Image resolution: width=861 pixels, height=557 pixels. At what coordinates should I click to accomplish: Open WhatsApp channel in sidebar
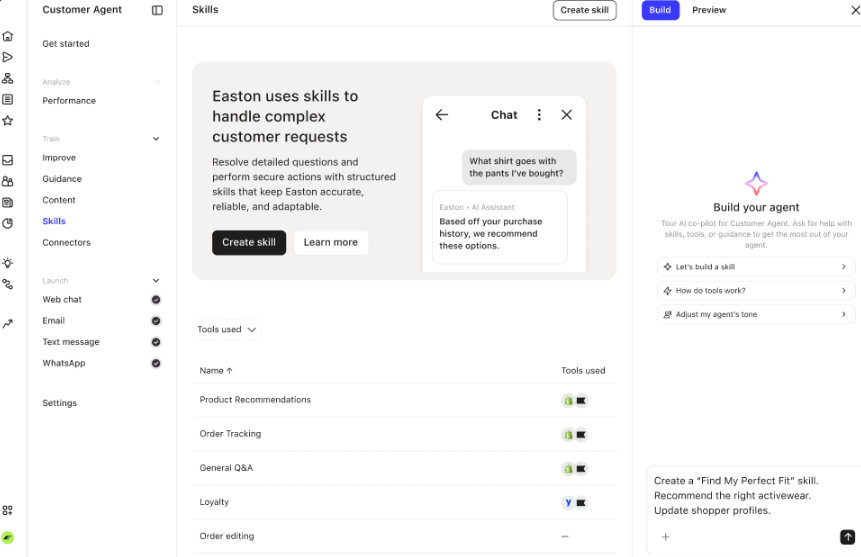(x=64, y=363)
